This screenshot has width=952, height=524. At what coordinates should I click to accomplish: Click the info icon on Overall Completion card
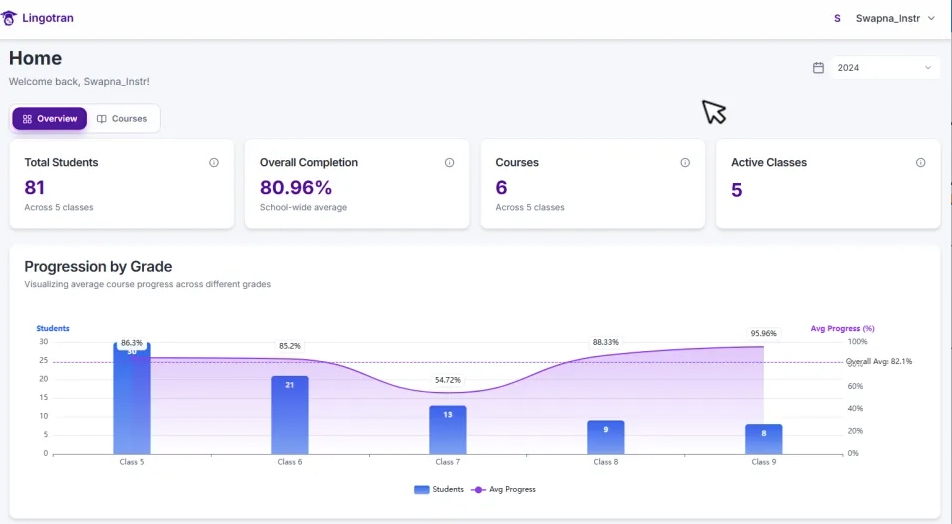449,163
